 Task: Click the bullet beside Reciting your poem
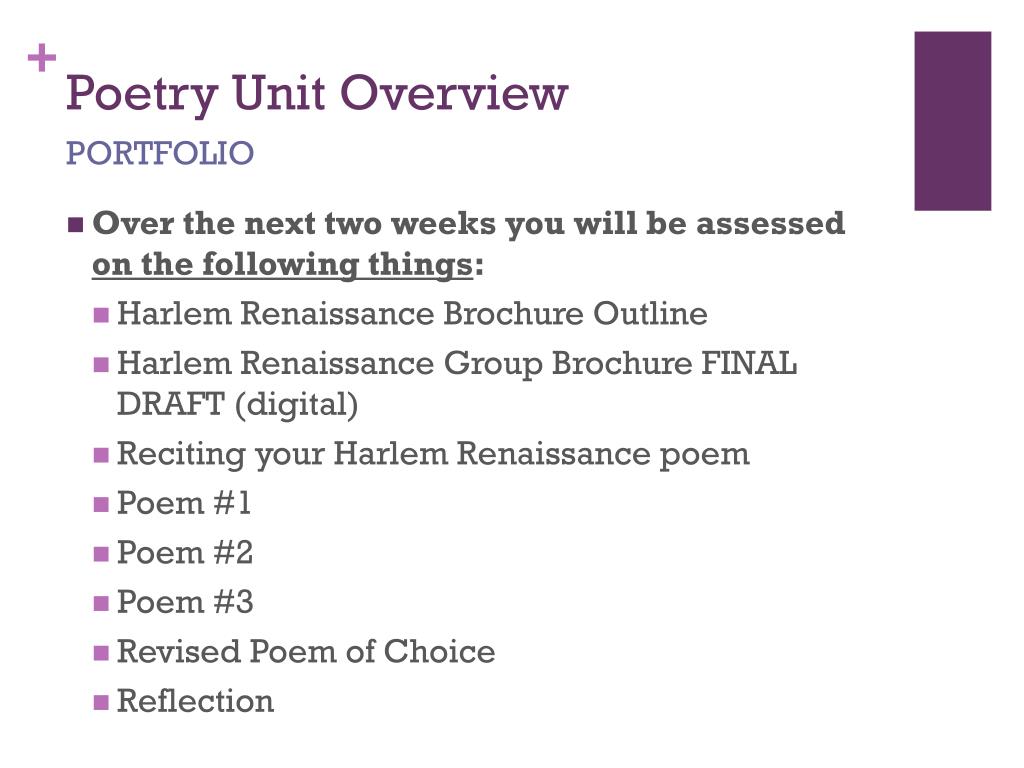[x=101, y=455]
